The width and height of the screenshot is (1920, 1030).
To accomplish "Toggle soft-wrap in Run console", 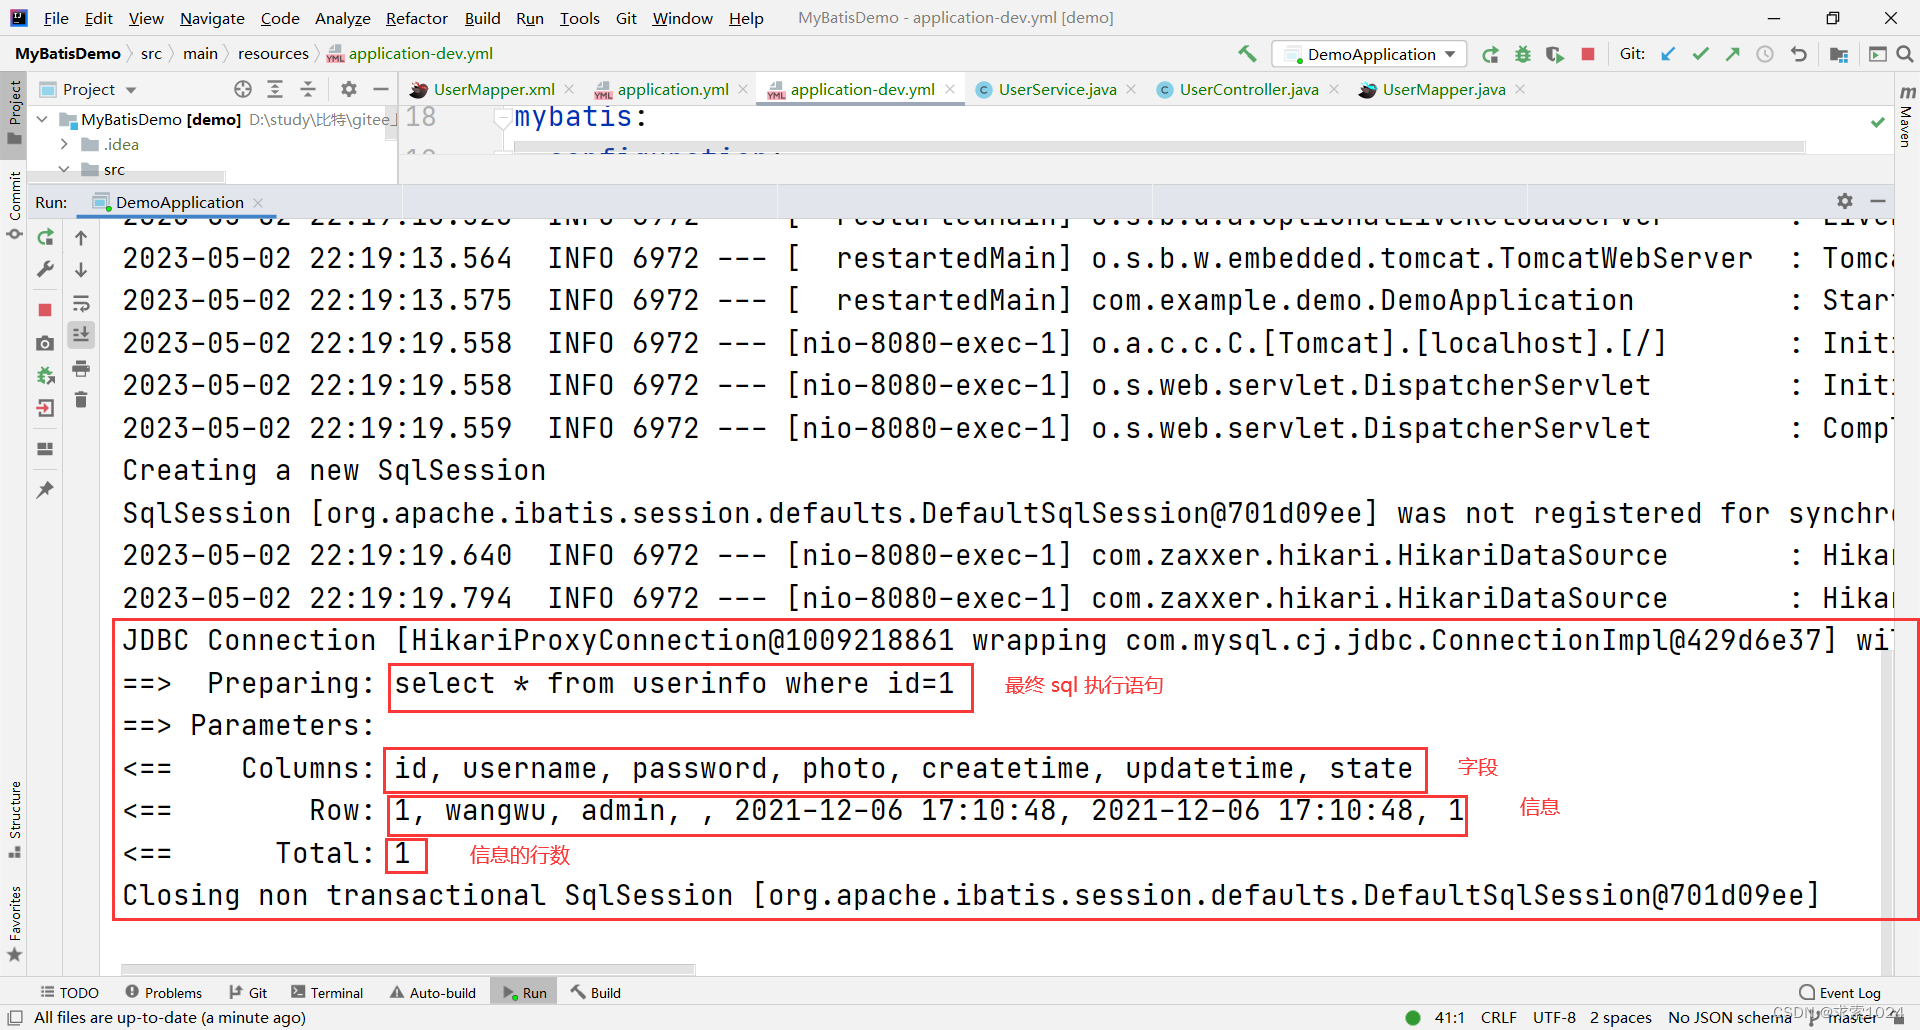I will point(81,303).
